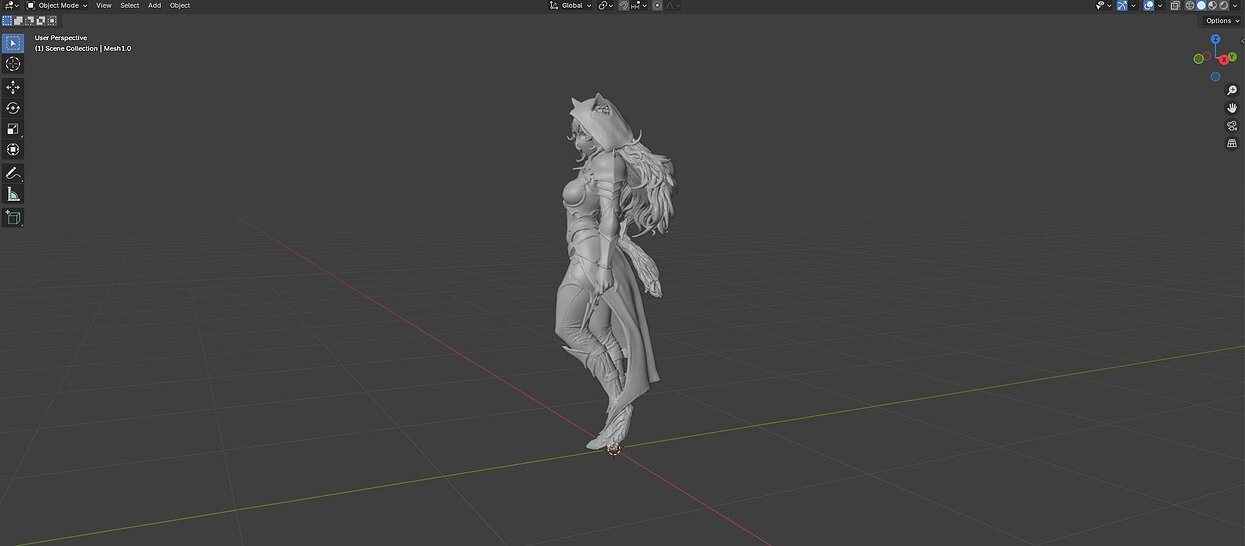
Task: Switch to wireframe shading
Action: coord(1190,5)
